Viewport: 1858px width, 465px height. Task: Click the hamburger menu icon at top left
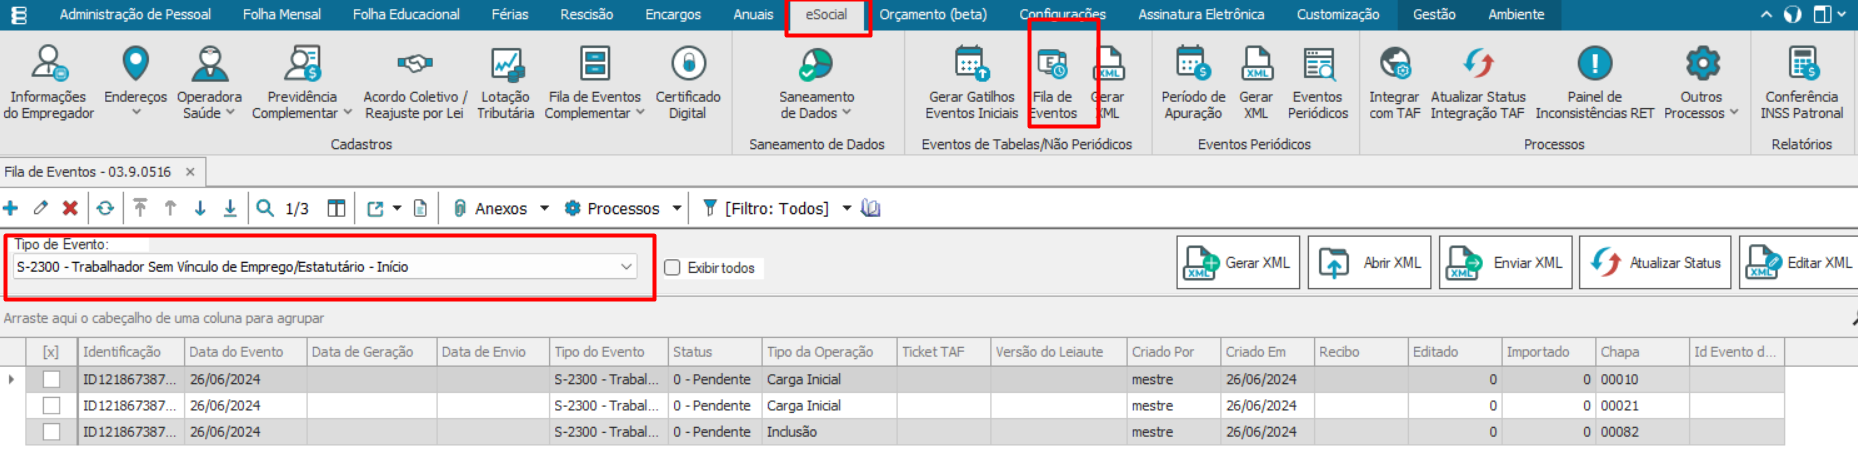[18, 15]
